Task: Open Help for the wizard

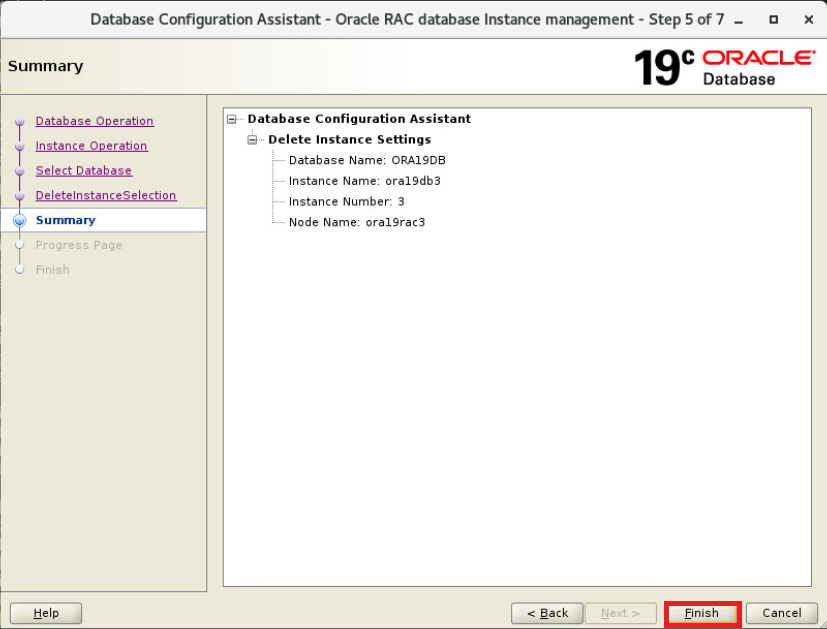Action: pyautogui.click(x=46, y=613)
